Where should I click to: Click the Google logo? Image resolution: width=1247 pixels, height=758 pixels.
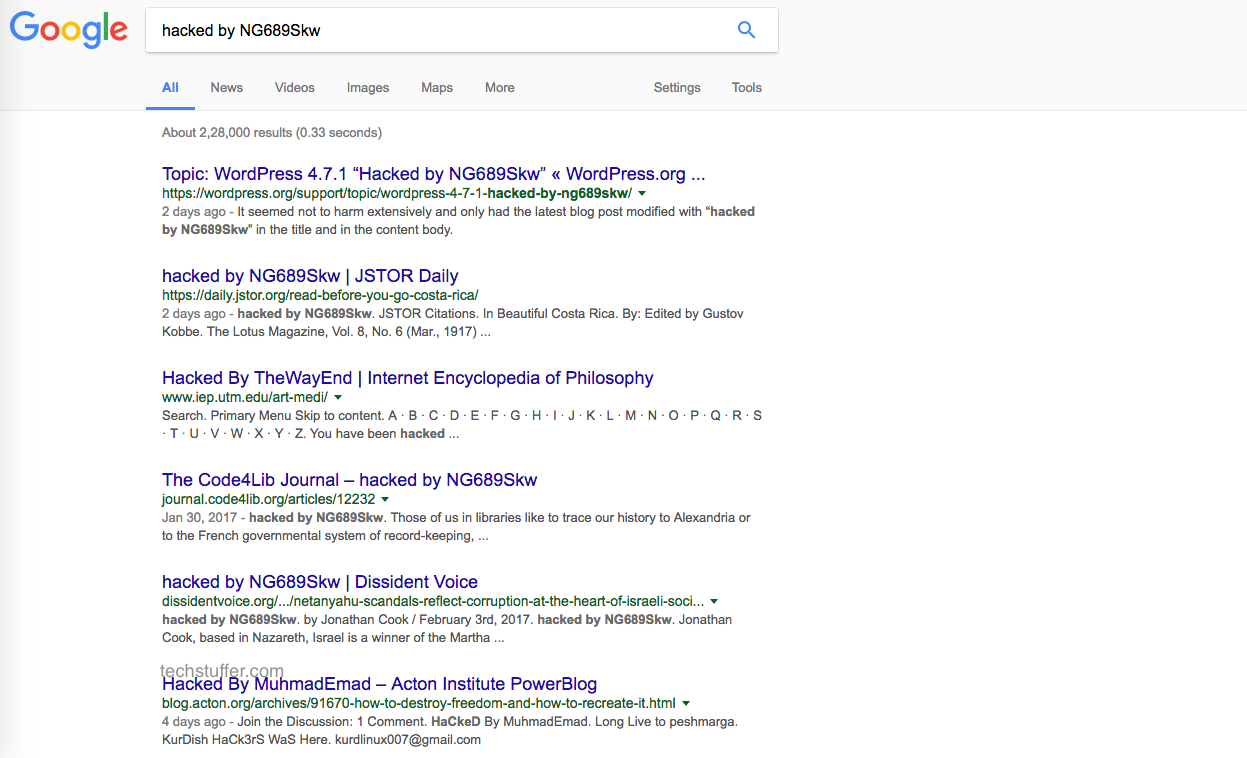(x=69, y=30)
